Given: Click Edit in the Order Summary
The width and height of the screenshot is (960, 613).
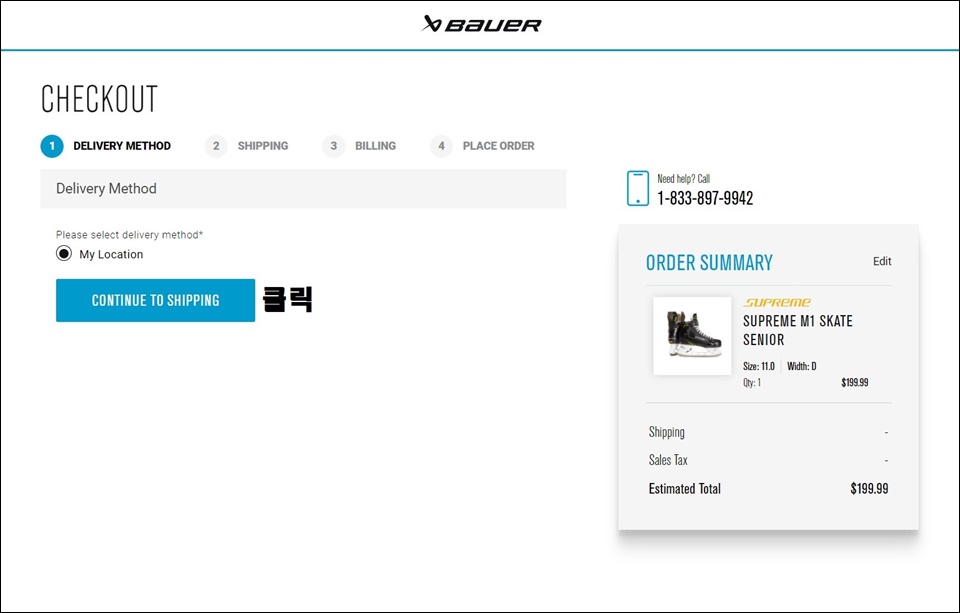Looking at the screenshot, I should click(x=882, y=261).
